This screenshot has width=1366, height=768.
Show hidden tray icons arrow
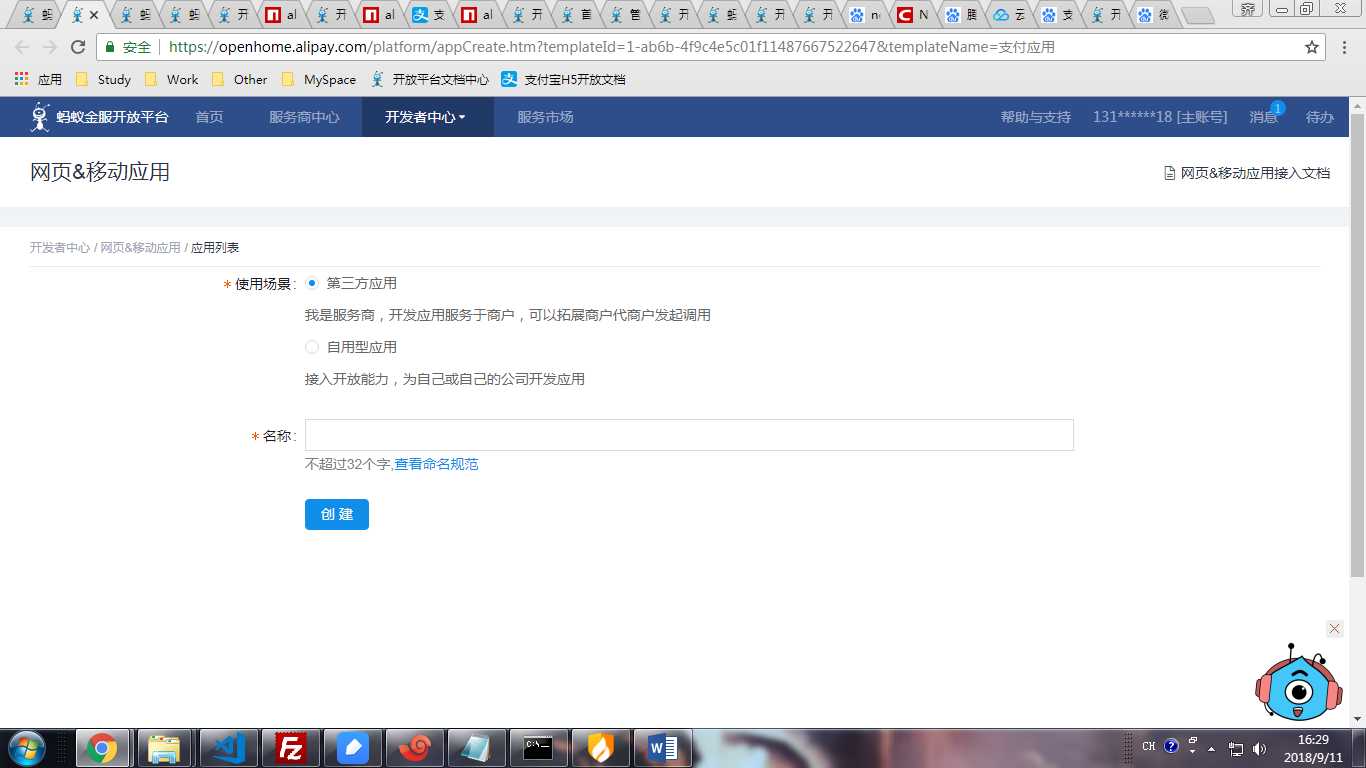pos(1212,748)
